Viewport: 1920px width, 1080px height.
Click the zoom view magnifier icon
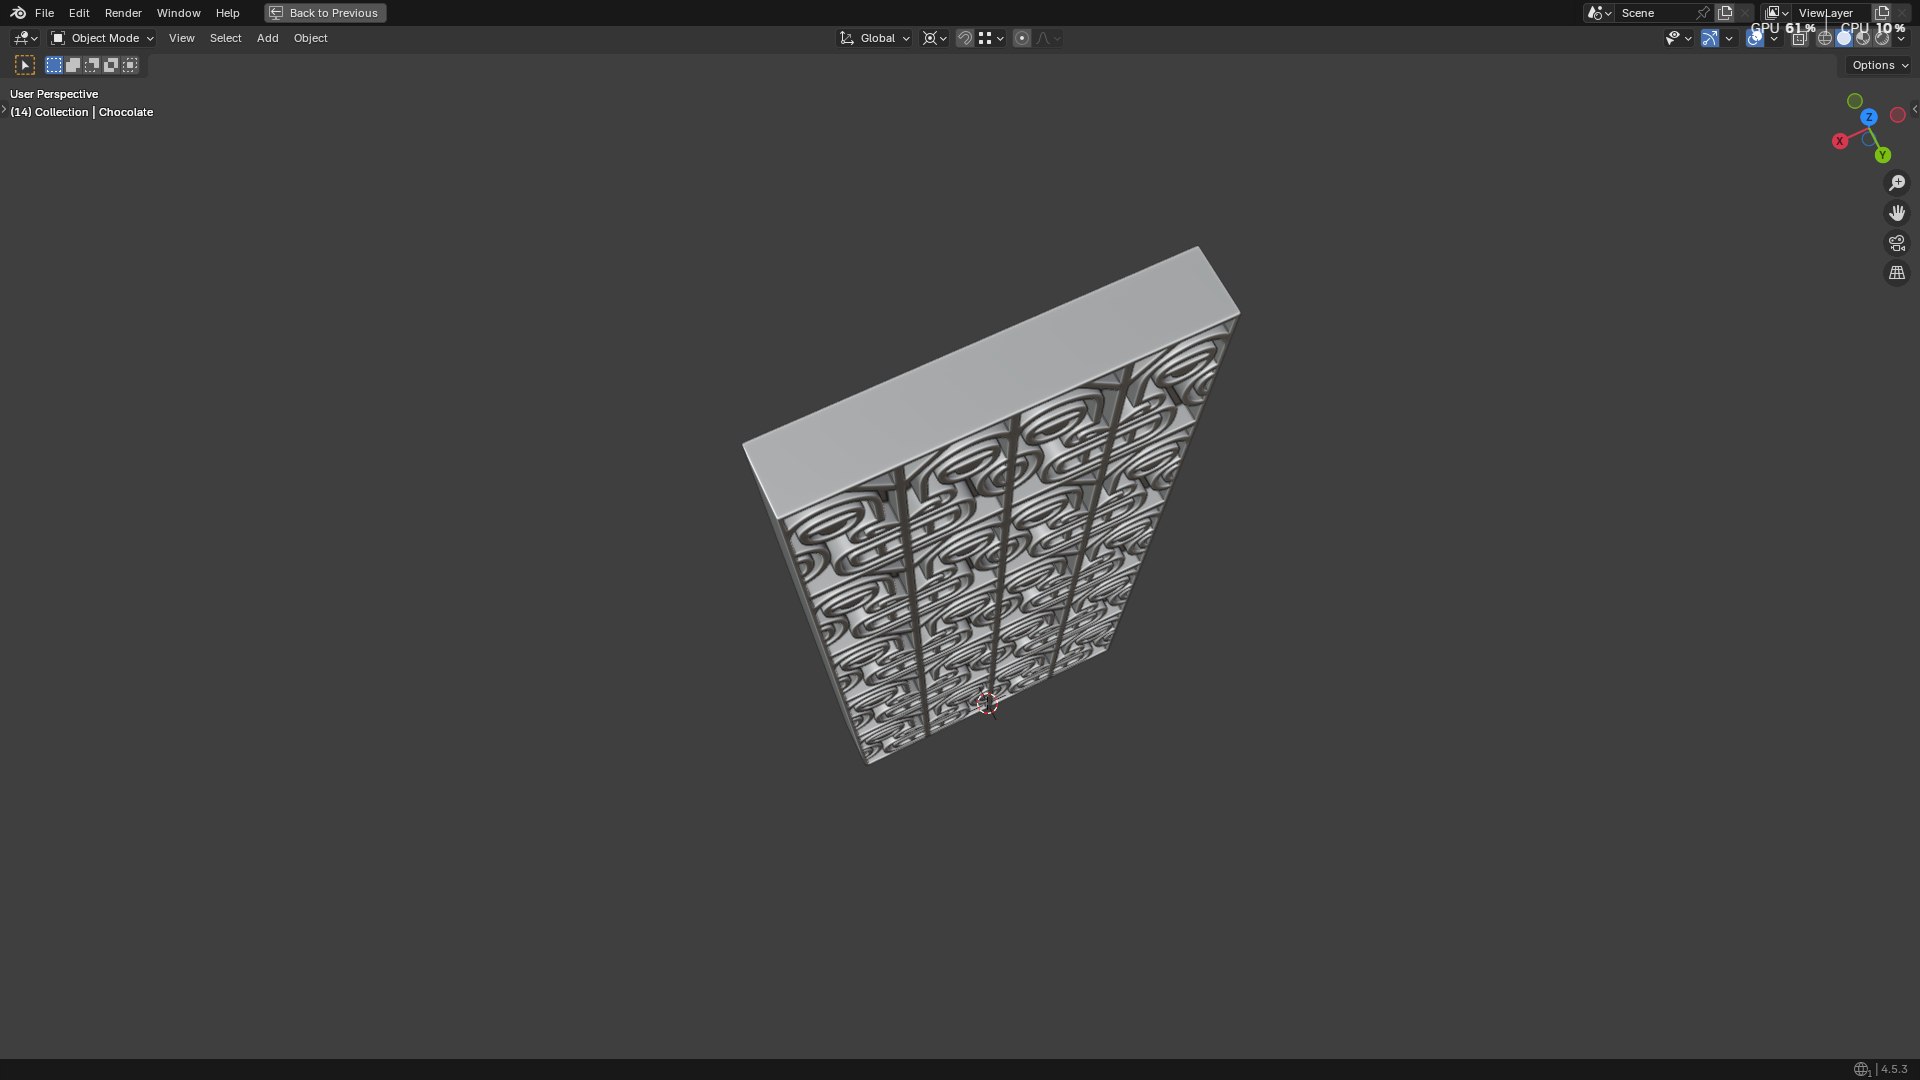click(x=1896, y=183)
